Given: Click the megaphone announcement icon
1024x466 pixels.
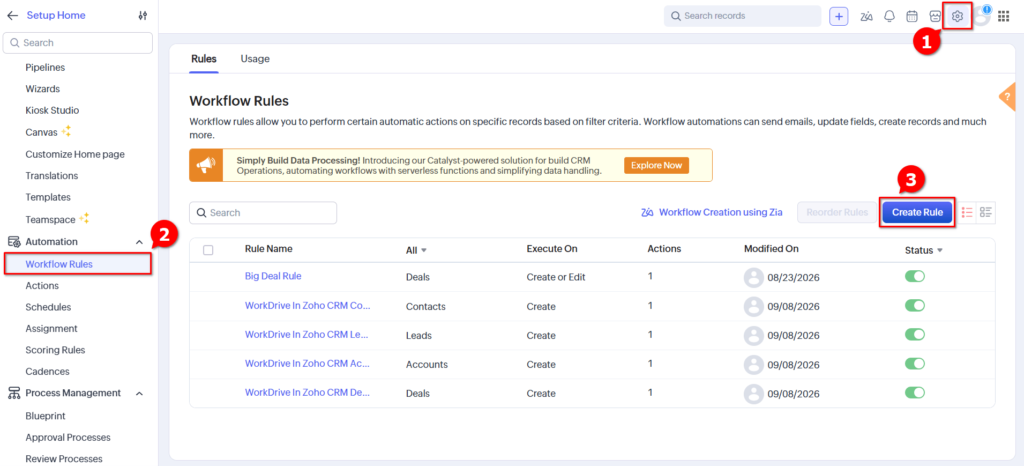Looking at the screenshot, I should (x=206, y=165).
